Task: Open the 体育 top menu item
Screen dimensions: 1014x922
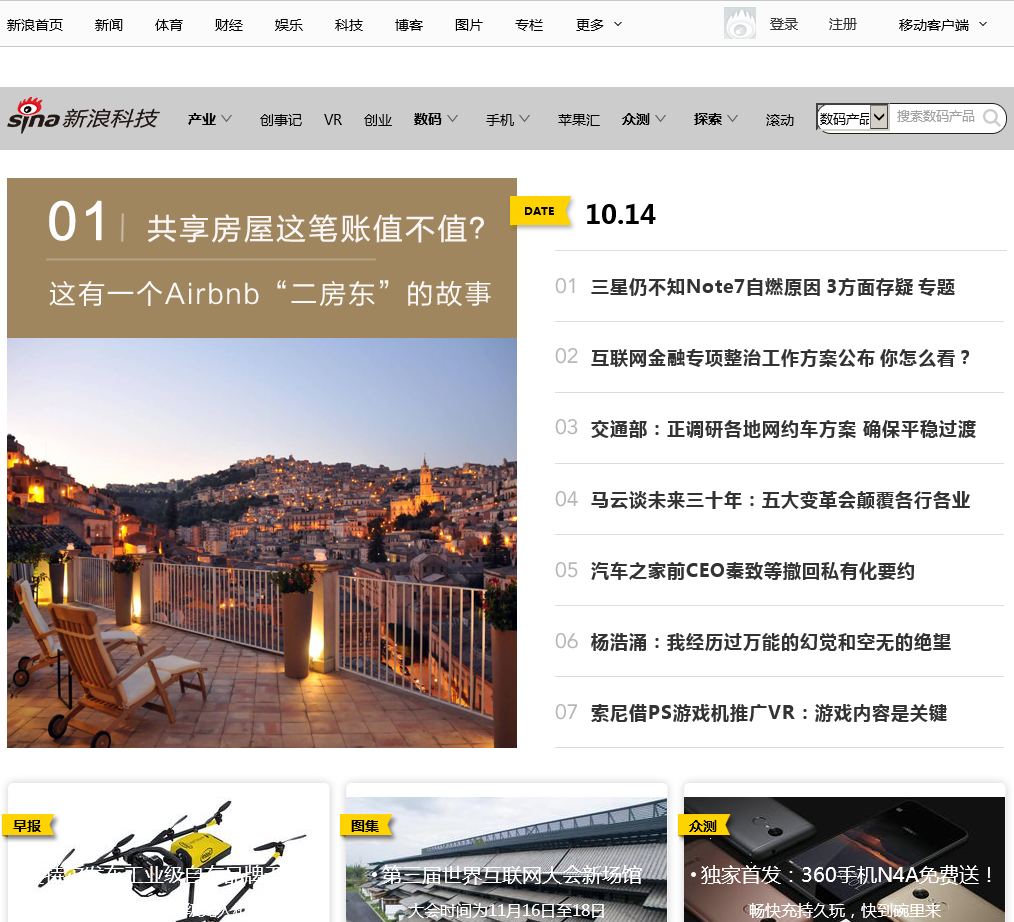Action: tap(169, 25)
